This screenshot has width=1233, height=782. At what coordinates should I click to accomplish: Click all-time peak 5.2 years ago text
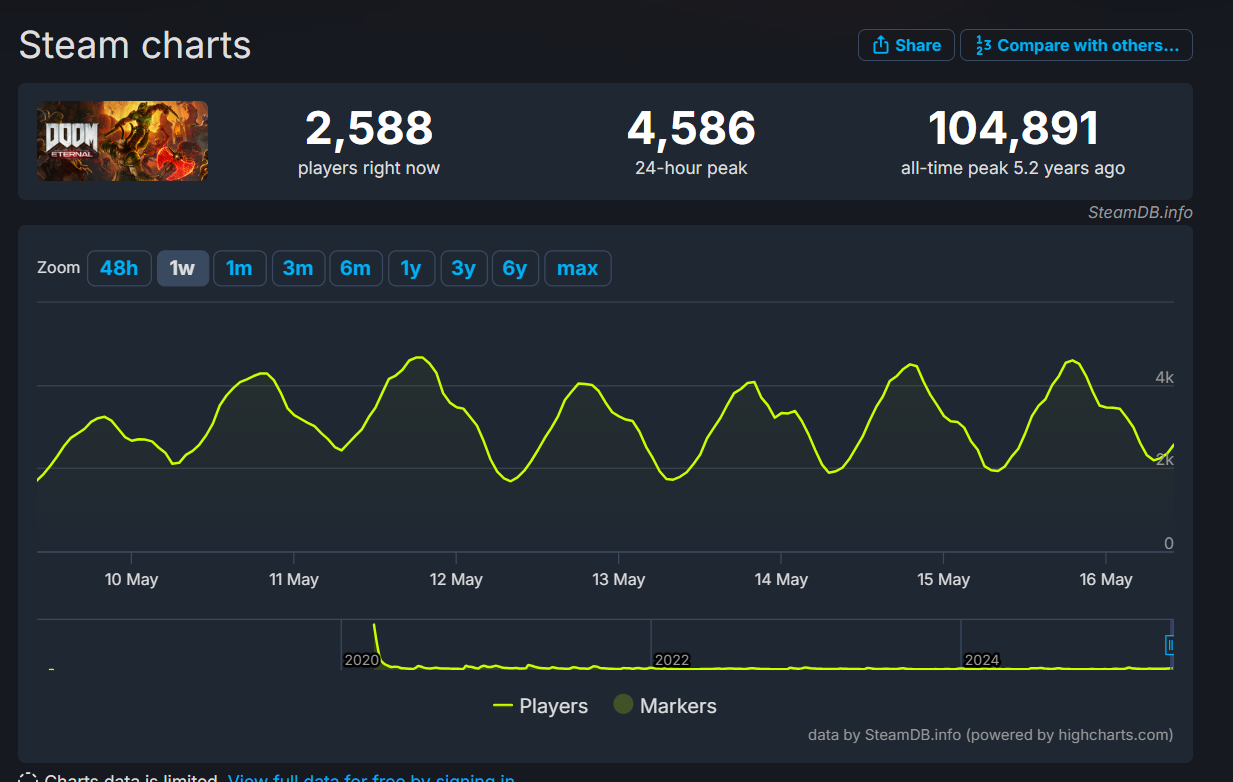(x=1013, y=168)
